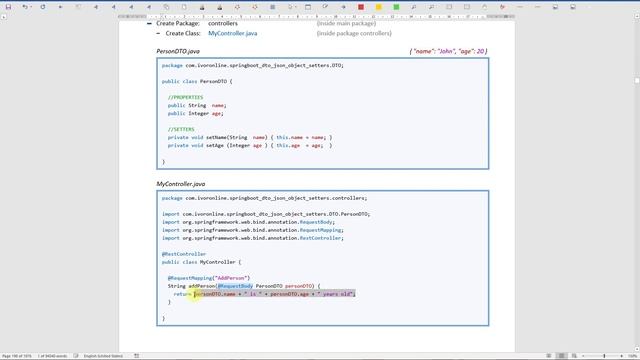Screen dimensions: 640x360
Task: Switch to Web Layout view icon
Action: tap(574, 356)
